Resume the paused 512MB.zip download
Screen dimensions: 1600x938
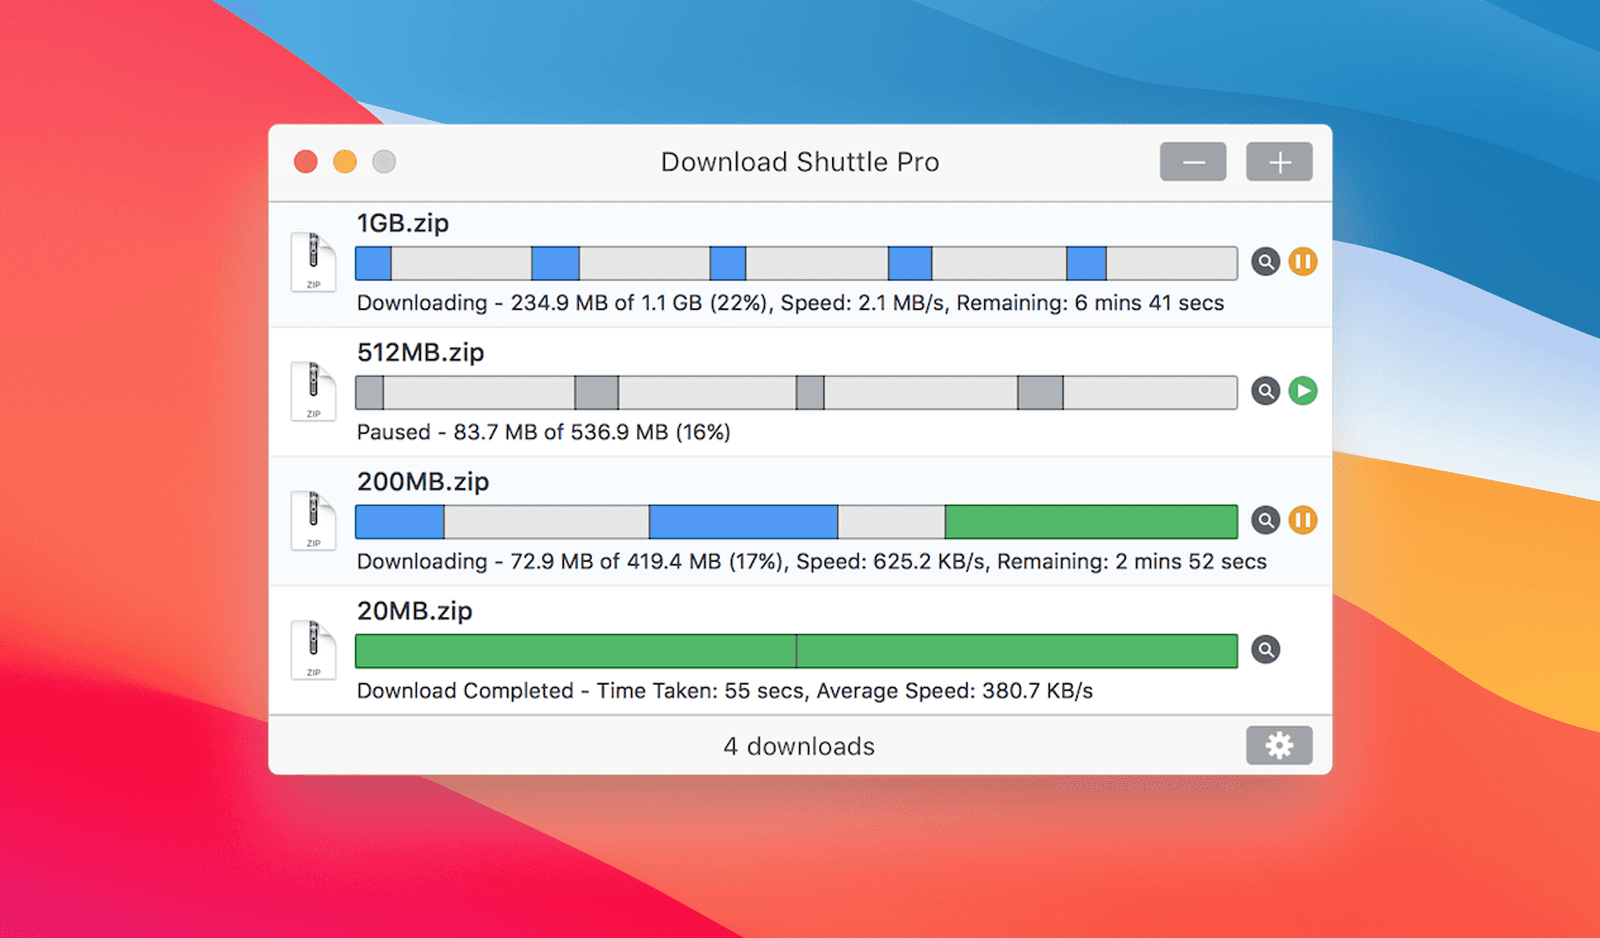1302,391
